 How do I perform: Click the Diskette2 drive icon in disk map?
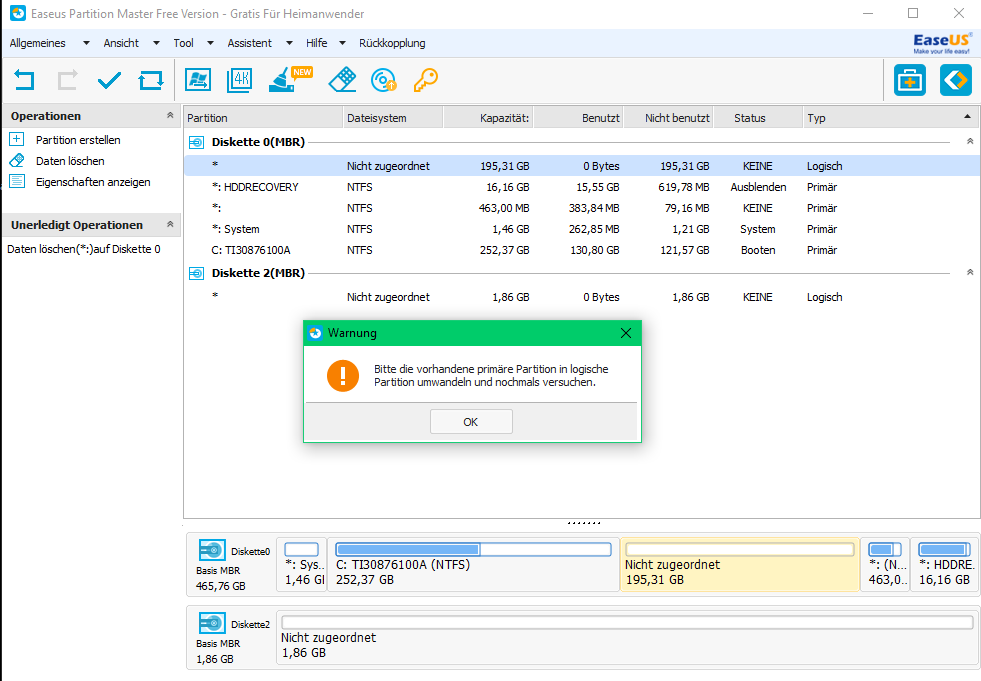[x=212, y=623]
